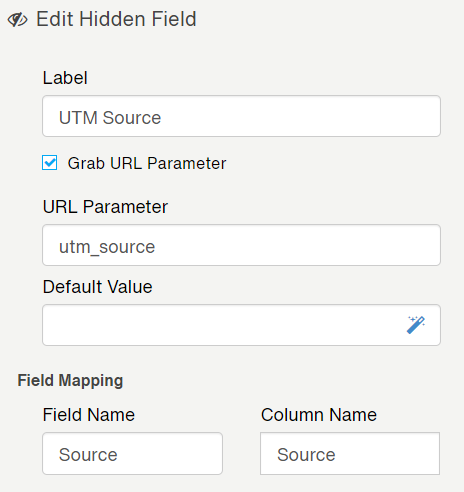Select the Field Mapping section heading
The image size is (464, 492).
point(70,381)
